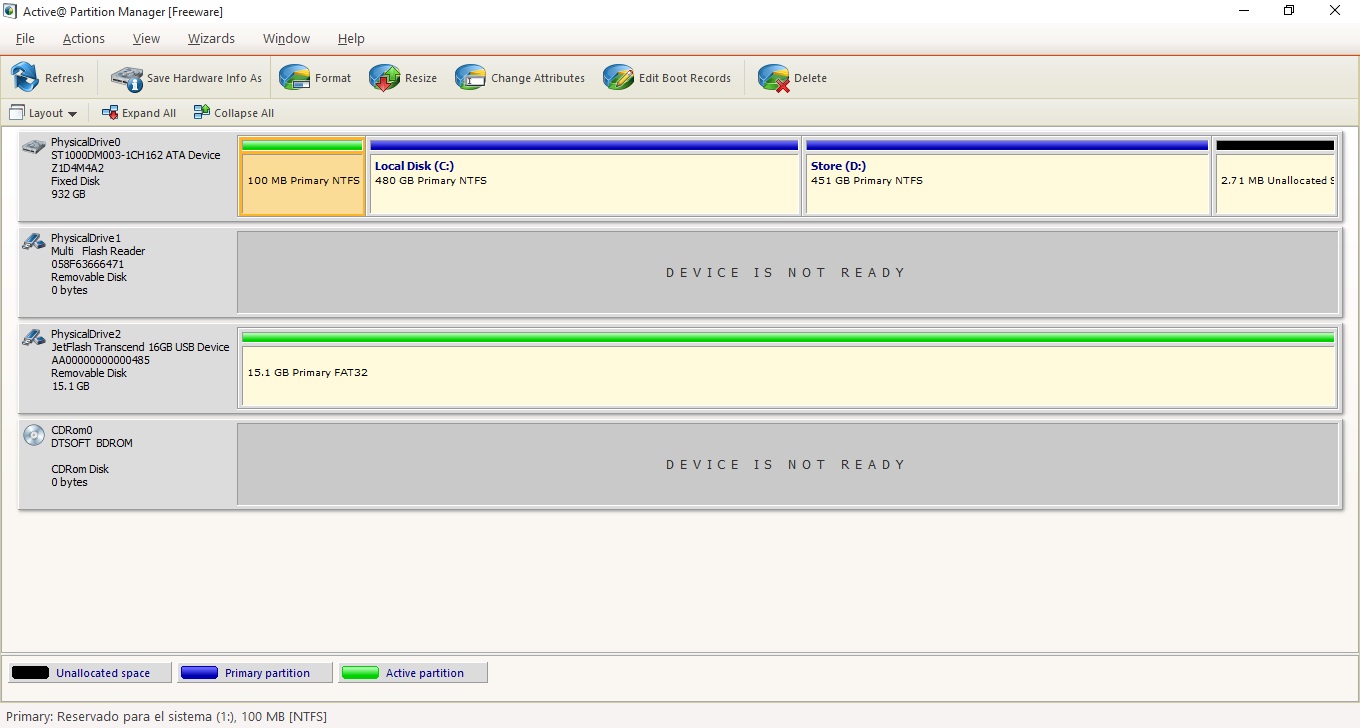Image resolution: width=1360 pixels, height=728 pixels.
Task: Open the Wizards menu
Action: click(x=211, y=38)
